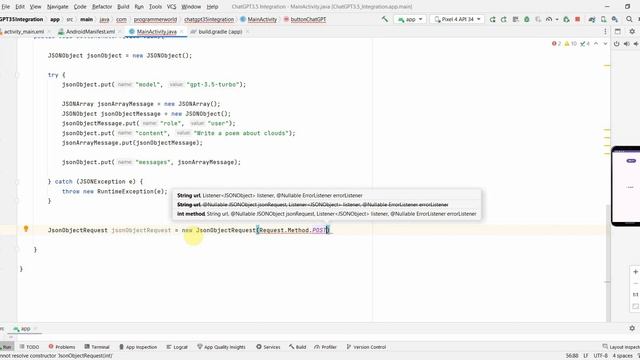Open the Build menu
The width and height of the screenshot is (640, 360).
(123, 7)
